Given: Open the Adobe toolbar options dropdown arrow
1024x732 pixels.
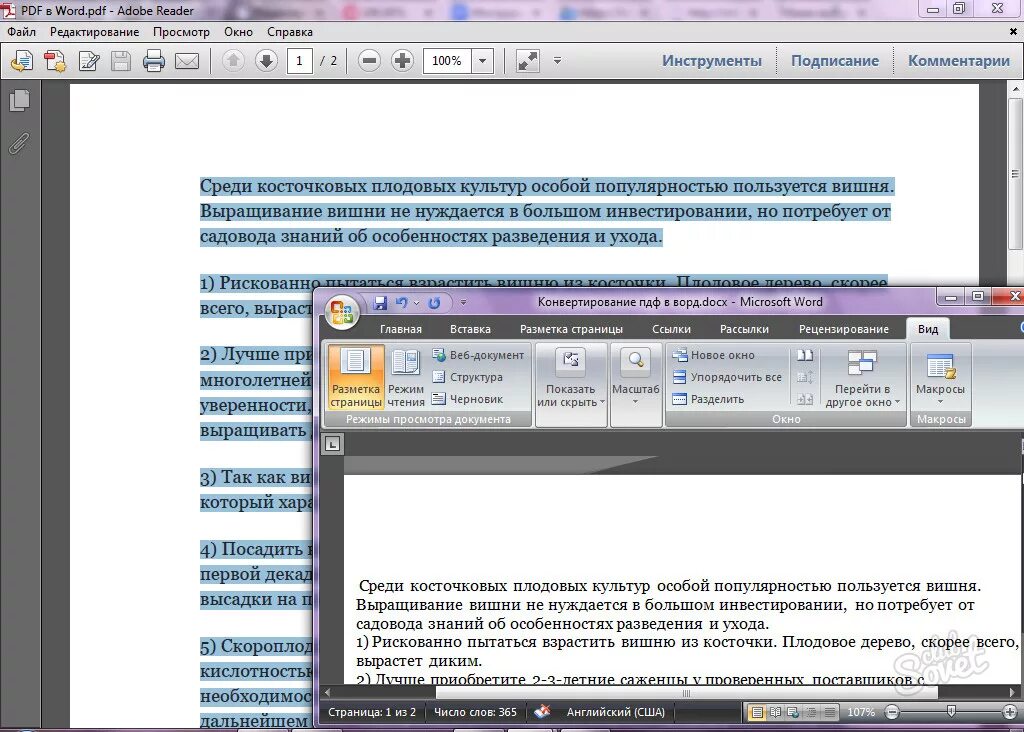Looking at the screenshot, I should 557,61.
